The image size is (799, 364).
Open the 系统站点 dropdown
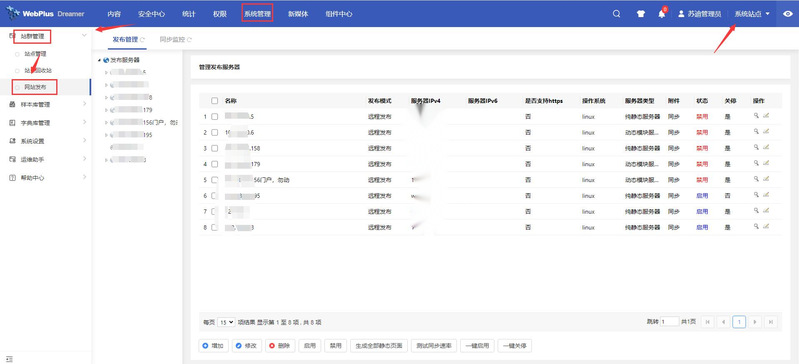click(x=752, y=14)
